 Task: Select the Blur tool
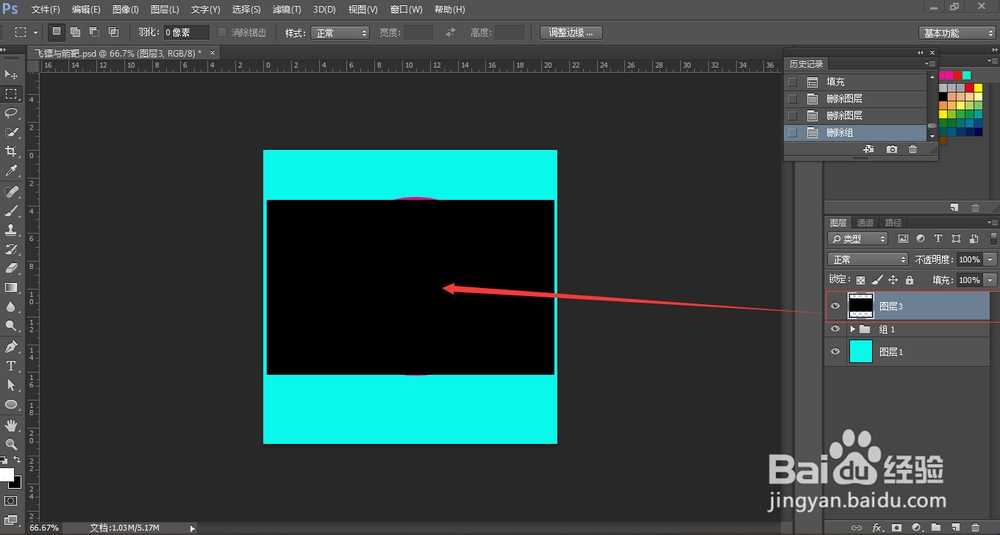11,307
